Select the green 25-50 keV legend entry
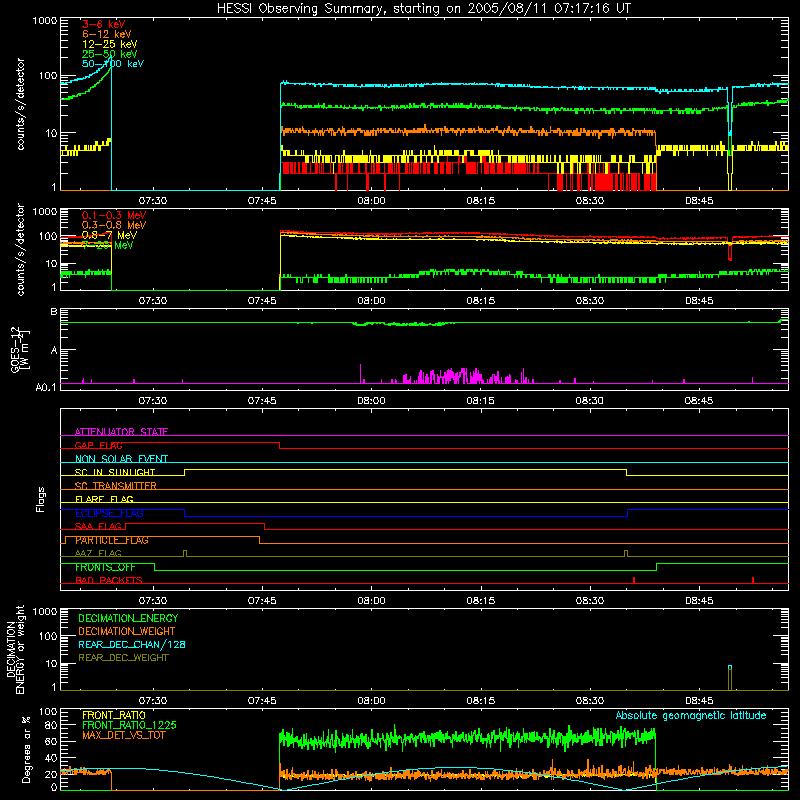 tap(110, 54)
